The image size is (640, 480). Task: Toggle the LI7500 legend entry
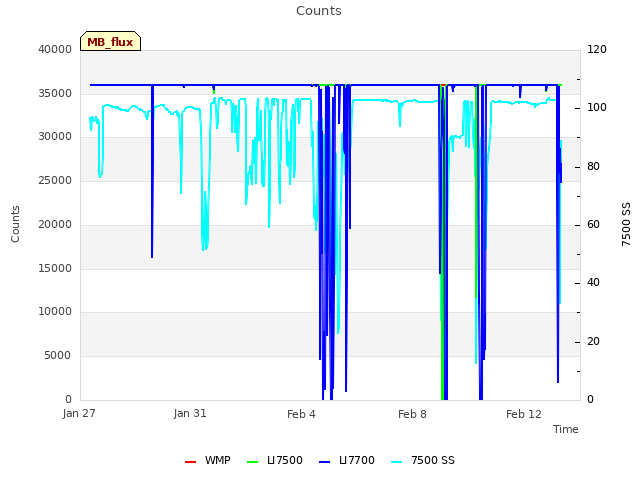(x=275, y=460)
